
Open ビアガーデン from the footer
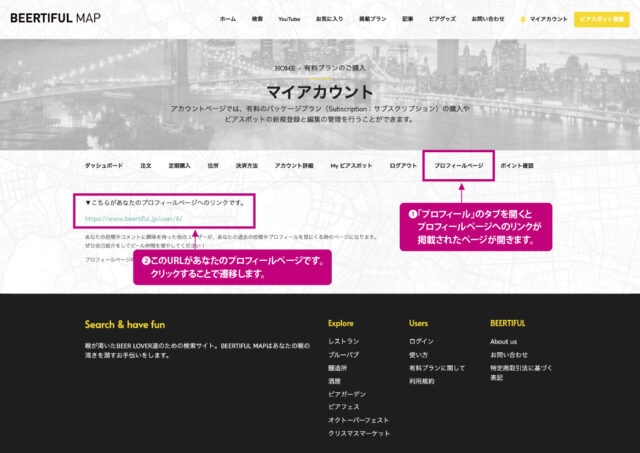point(347,394)
